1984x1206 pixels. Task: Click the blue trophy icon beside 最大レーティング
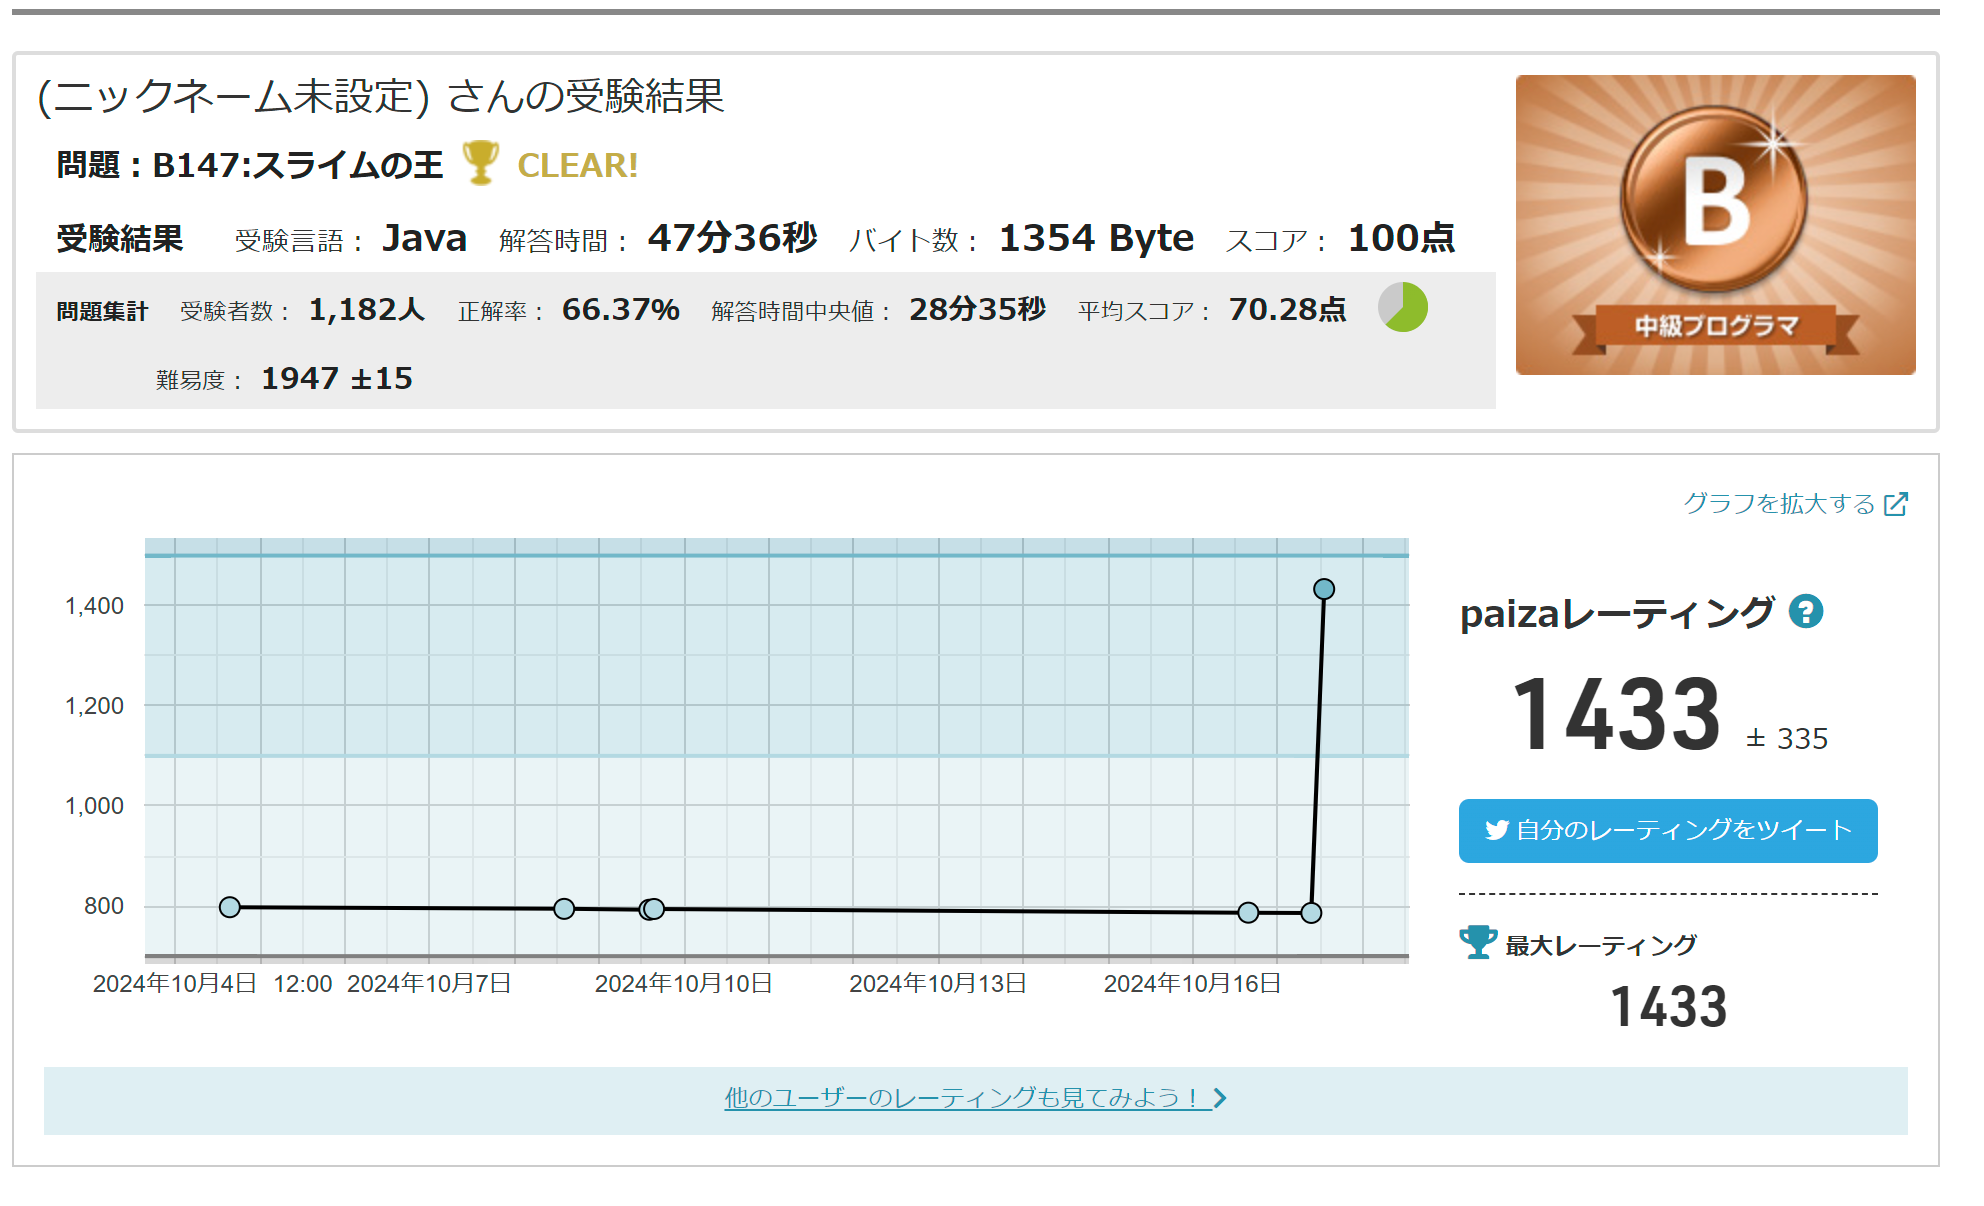[1477, 942]
